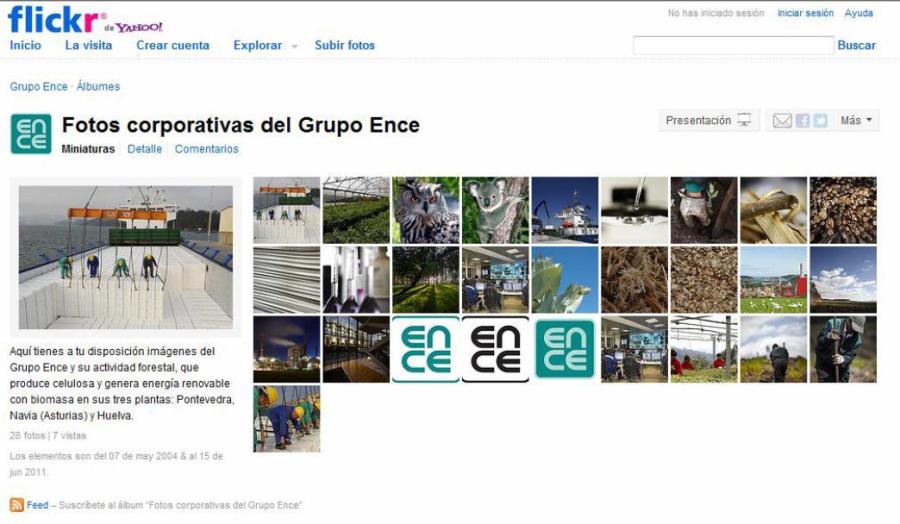Click the Álbumes breadcrumb link
The height and width of the screenshot is (524, 900).
(98, 87)
